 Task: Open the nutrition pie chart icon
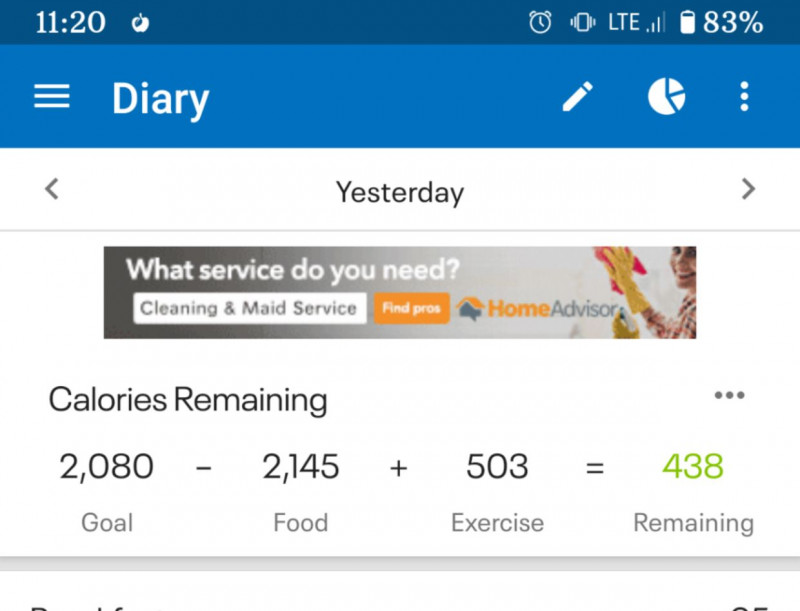pyautogui.click(x=666, y=97)
